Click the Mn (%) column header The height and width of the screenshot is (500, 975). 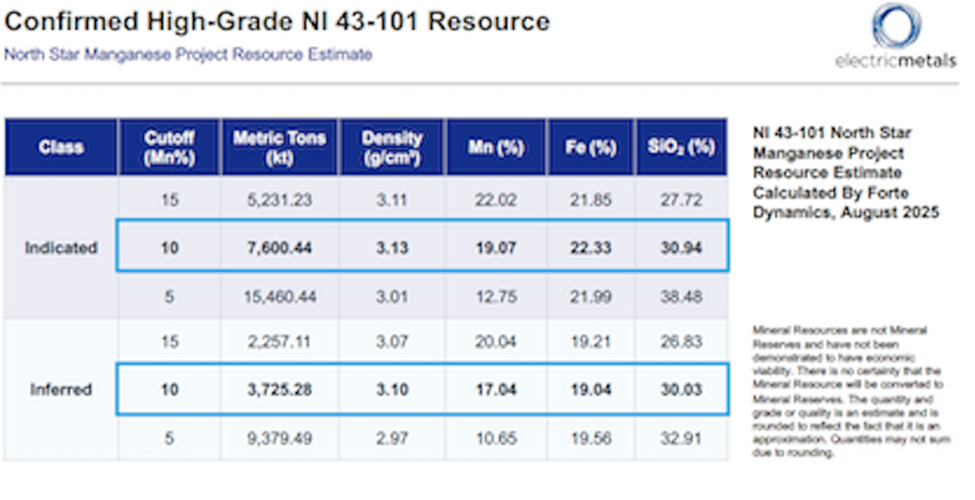[x=496, y=147]
